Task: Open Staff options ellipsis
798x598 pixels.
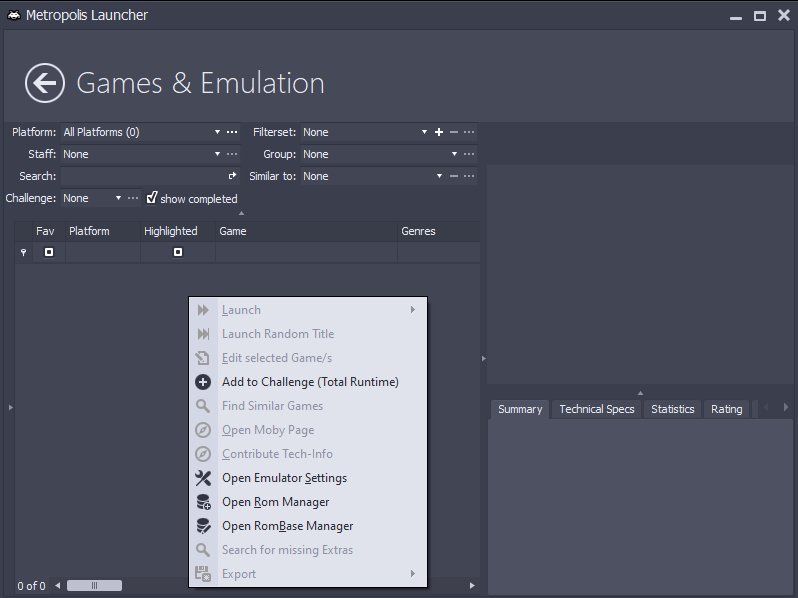Action: [x=232, y=154]
